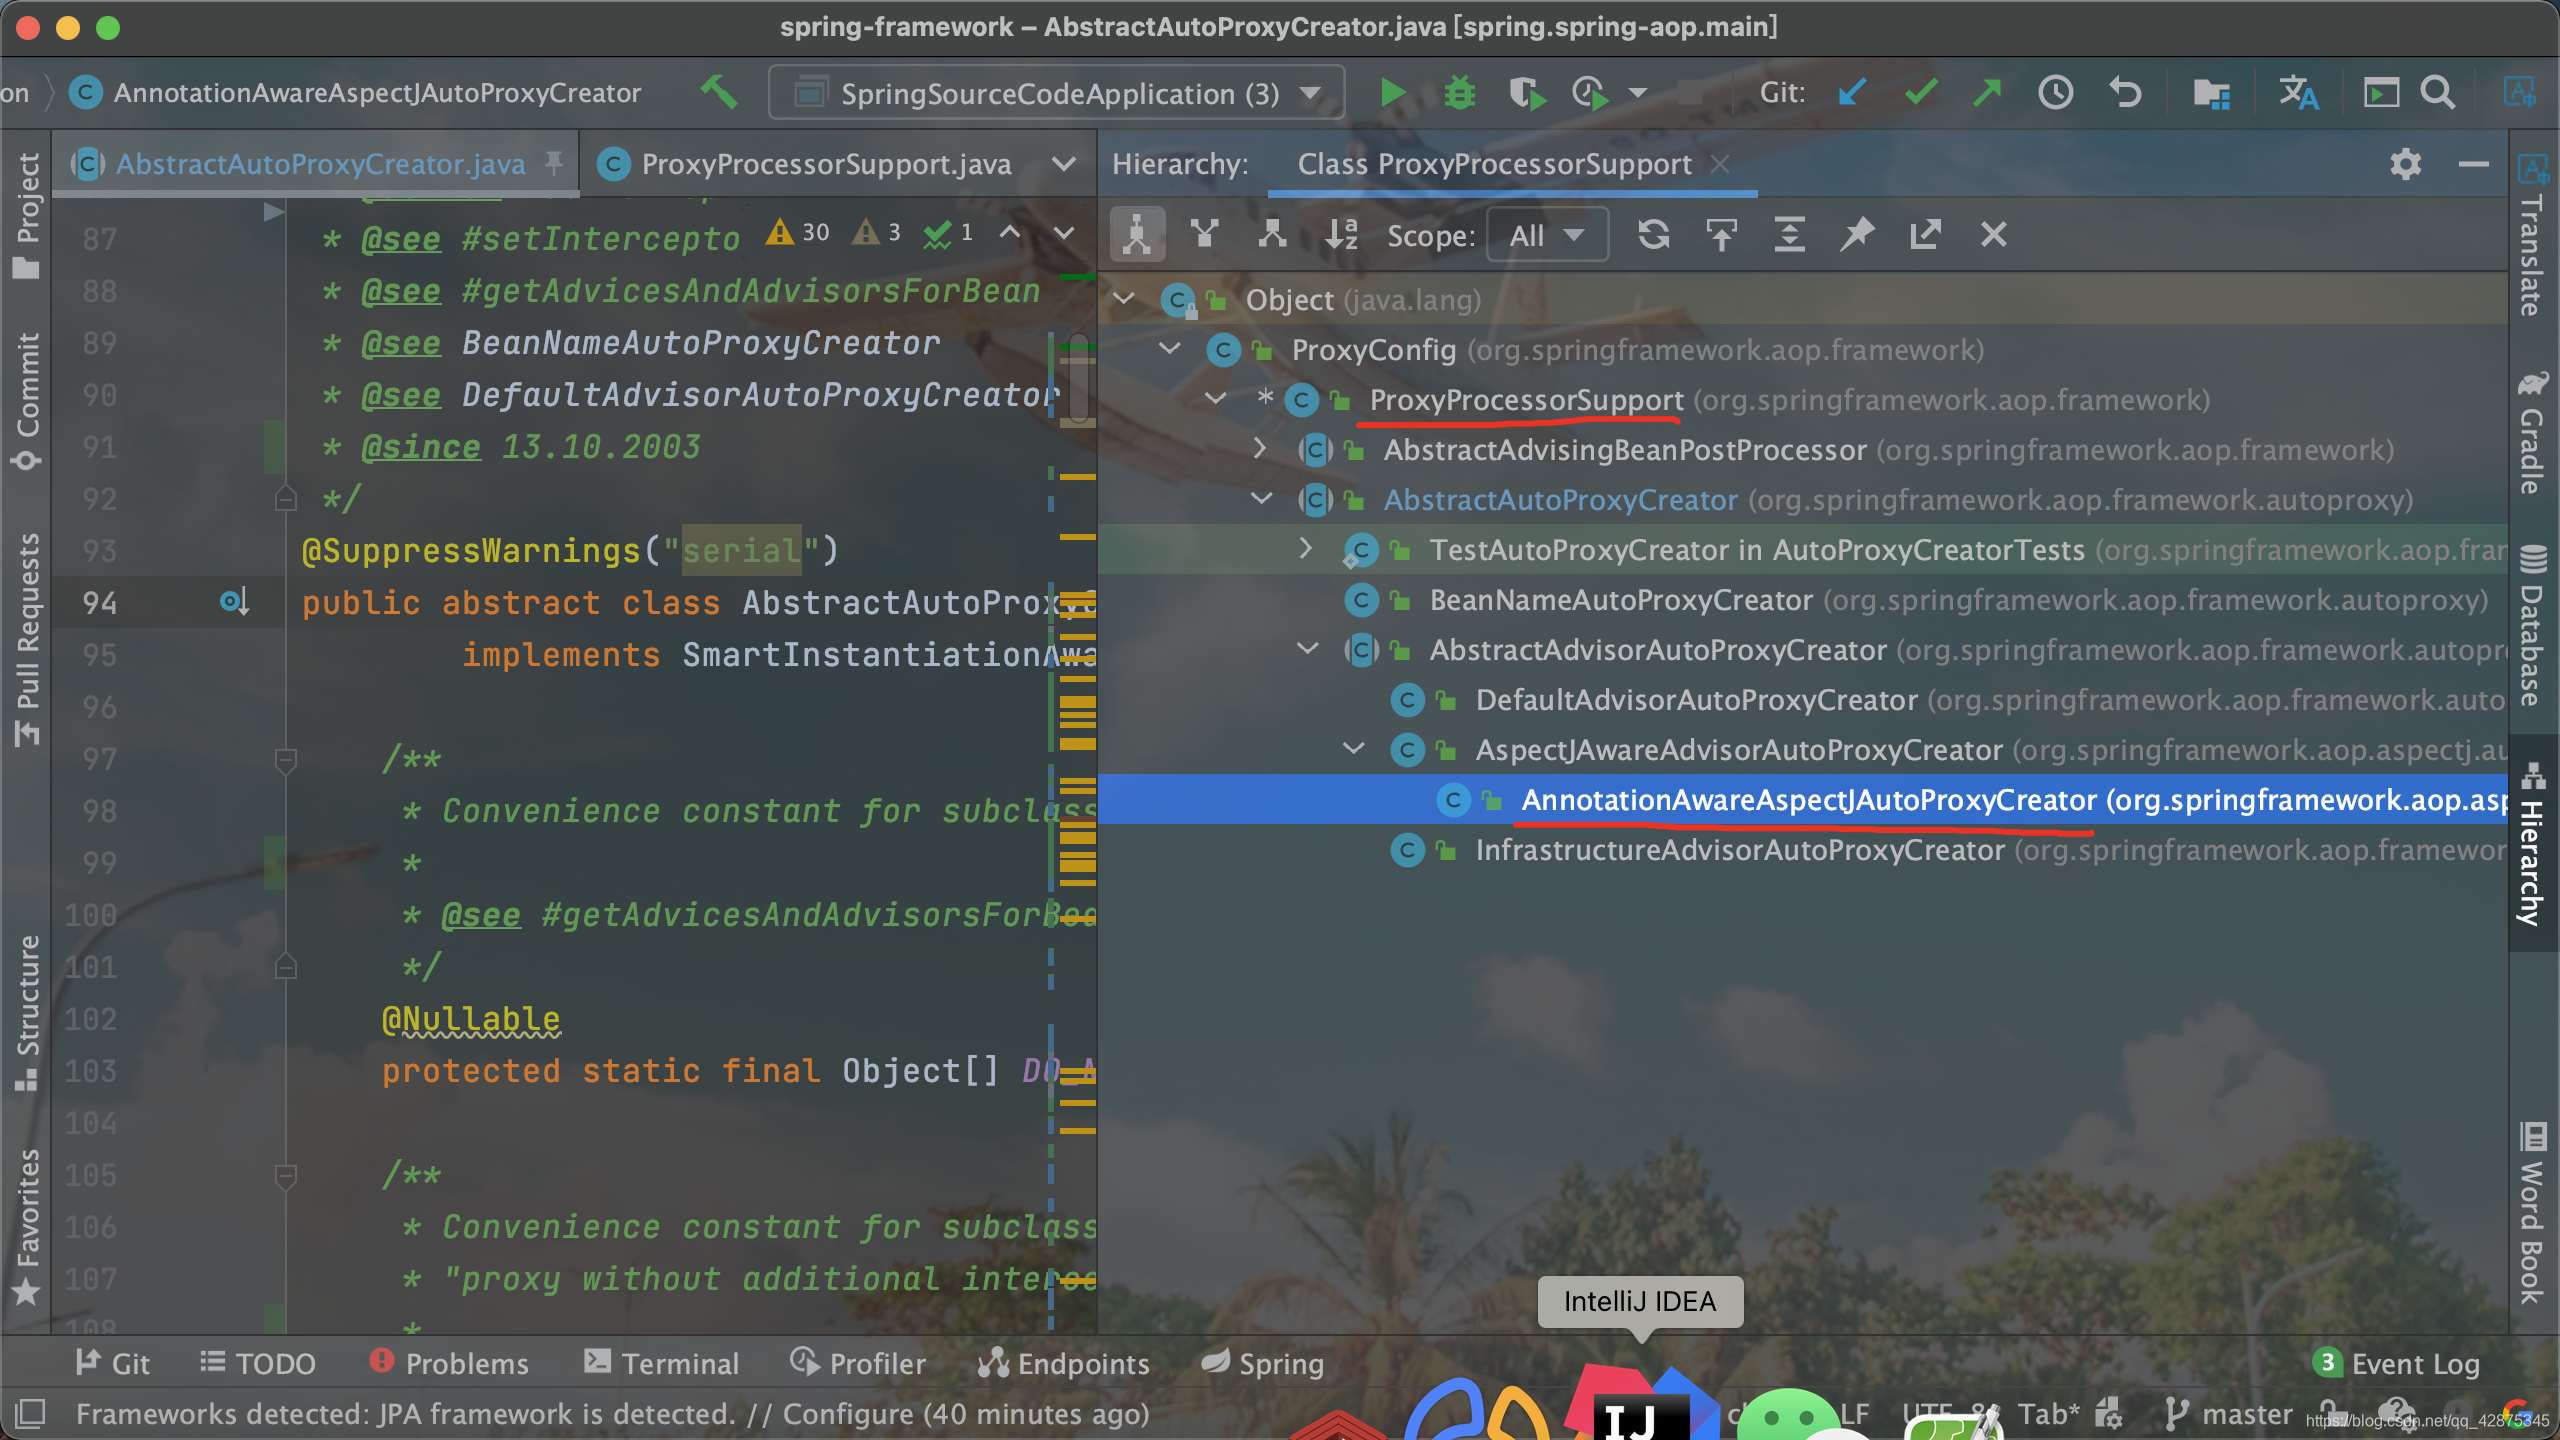Toggle class hierarchy view button
2560x1440 pixels.
click(1137, 235)
